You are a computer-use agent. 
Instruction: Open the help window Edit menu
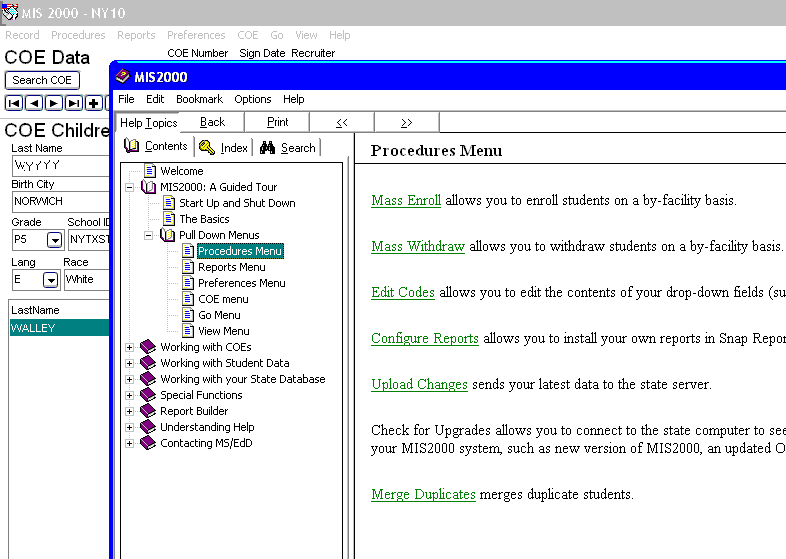[155, 99]
